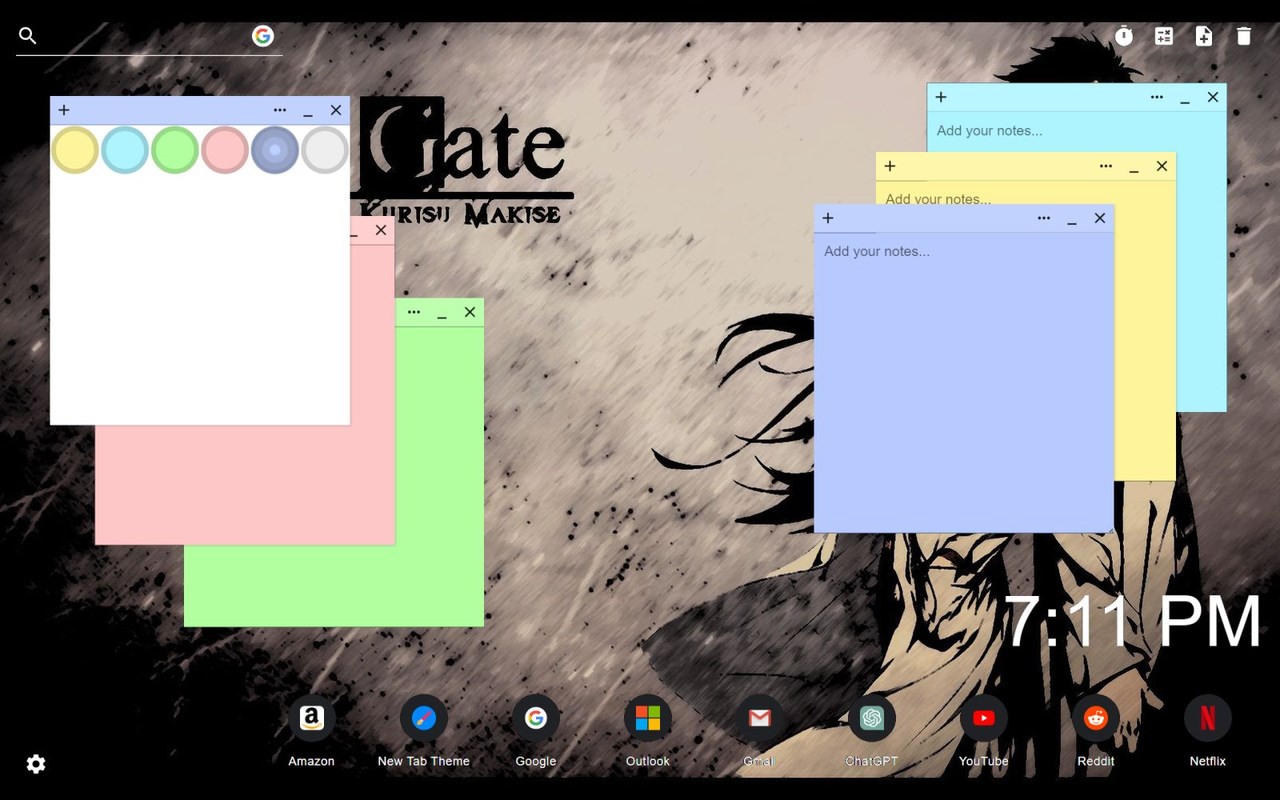Image resolution: width=1280 pixels, height=800 pixels.
Task: Close the purple note
Action: coord(1100,218)
